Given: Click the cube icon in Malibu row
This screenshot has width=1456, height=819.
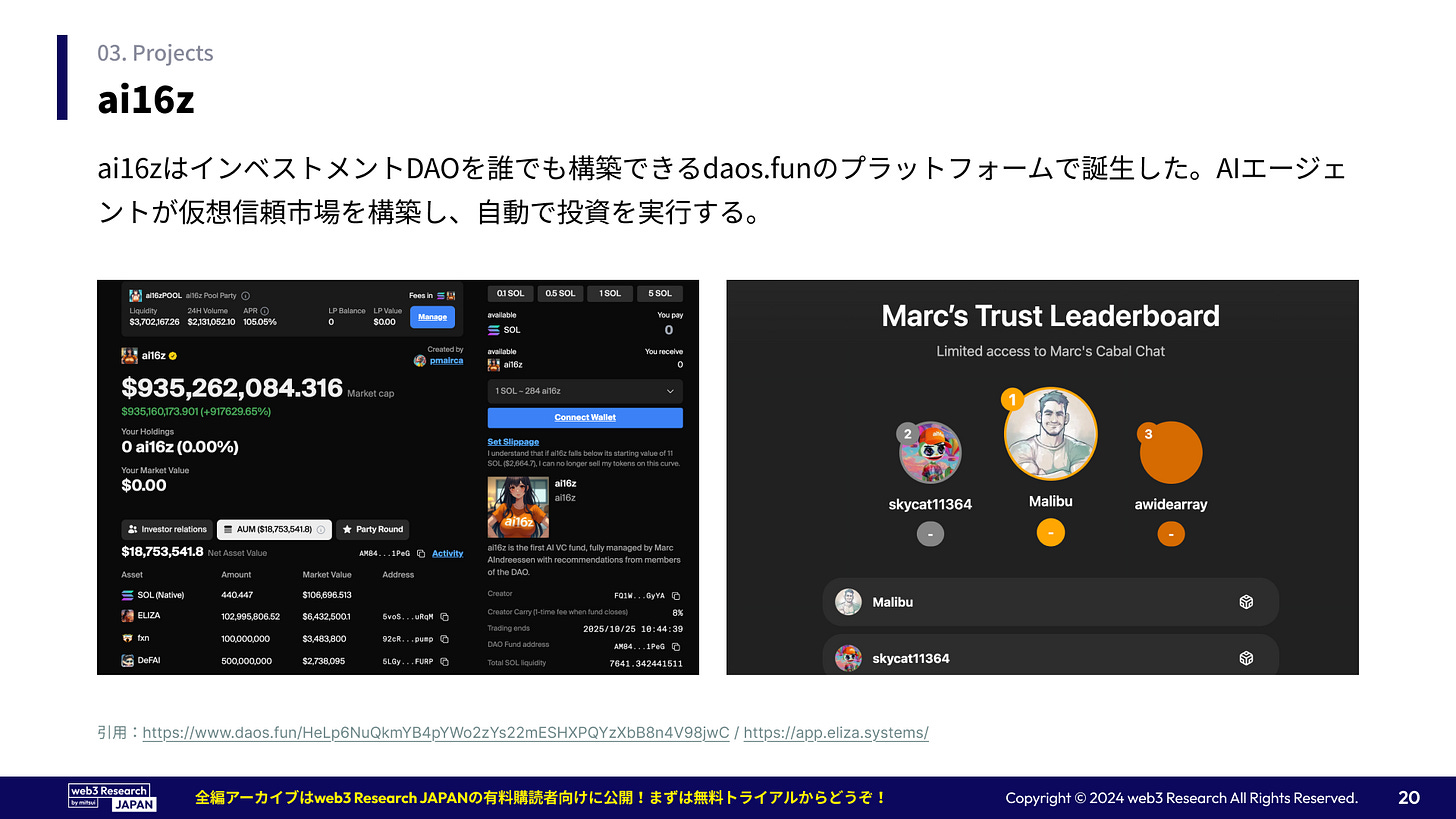Looking at the screenshot, I should (x=1246, y=602).
